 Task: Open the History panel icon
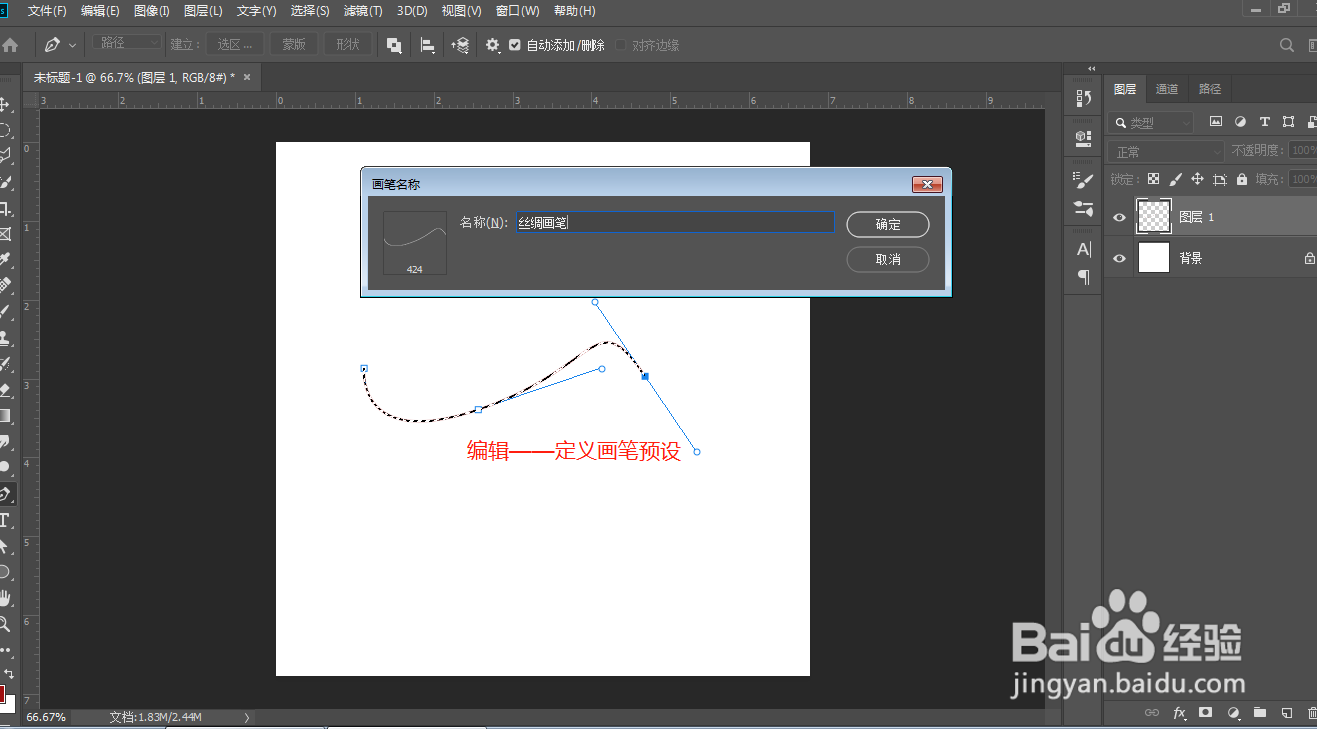[1083, 98]
